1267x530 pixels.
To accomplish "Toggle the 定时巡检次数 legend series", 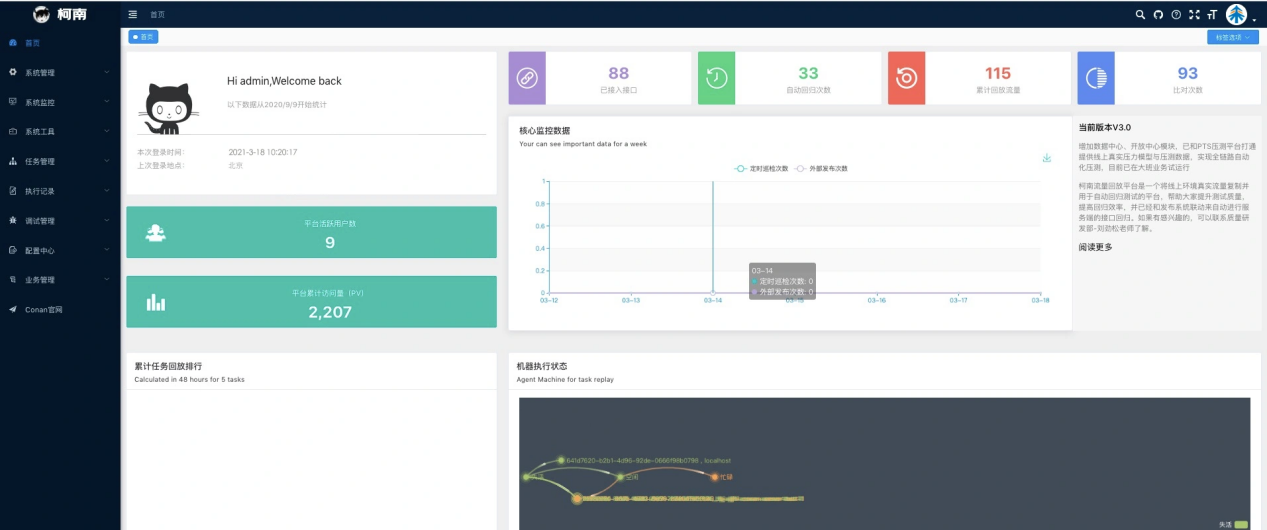I will point(762,168).
